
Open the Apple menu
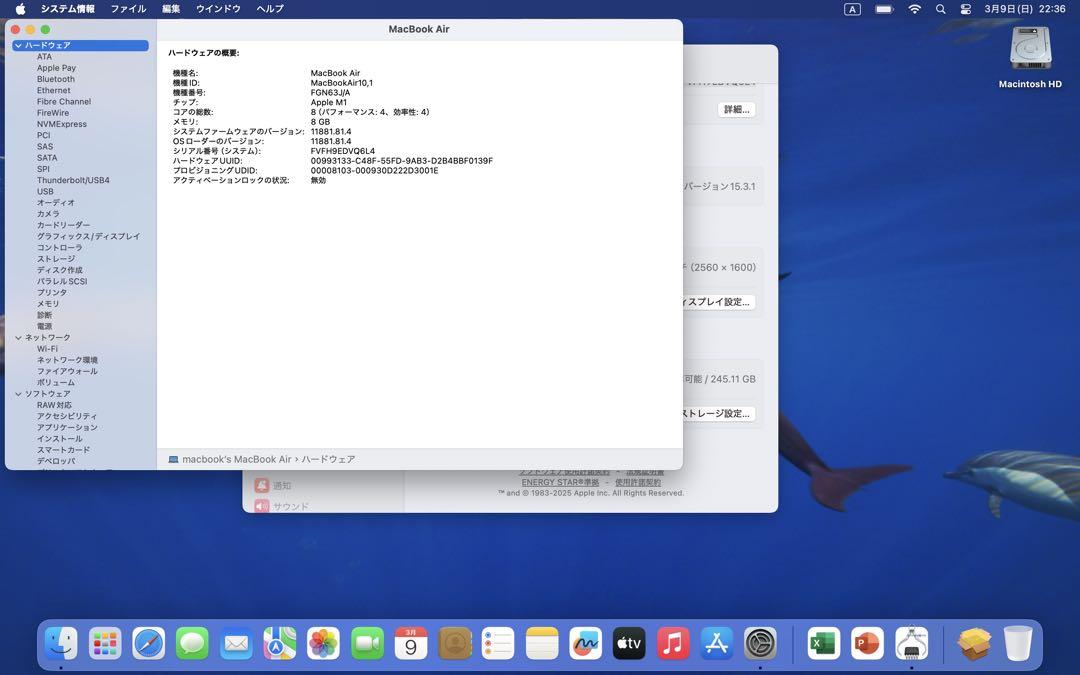[20, 9]
